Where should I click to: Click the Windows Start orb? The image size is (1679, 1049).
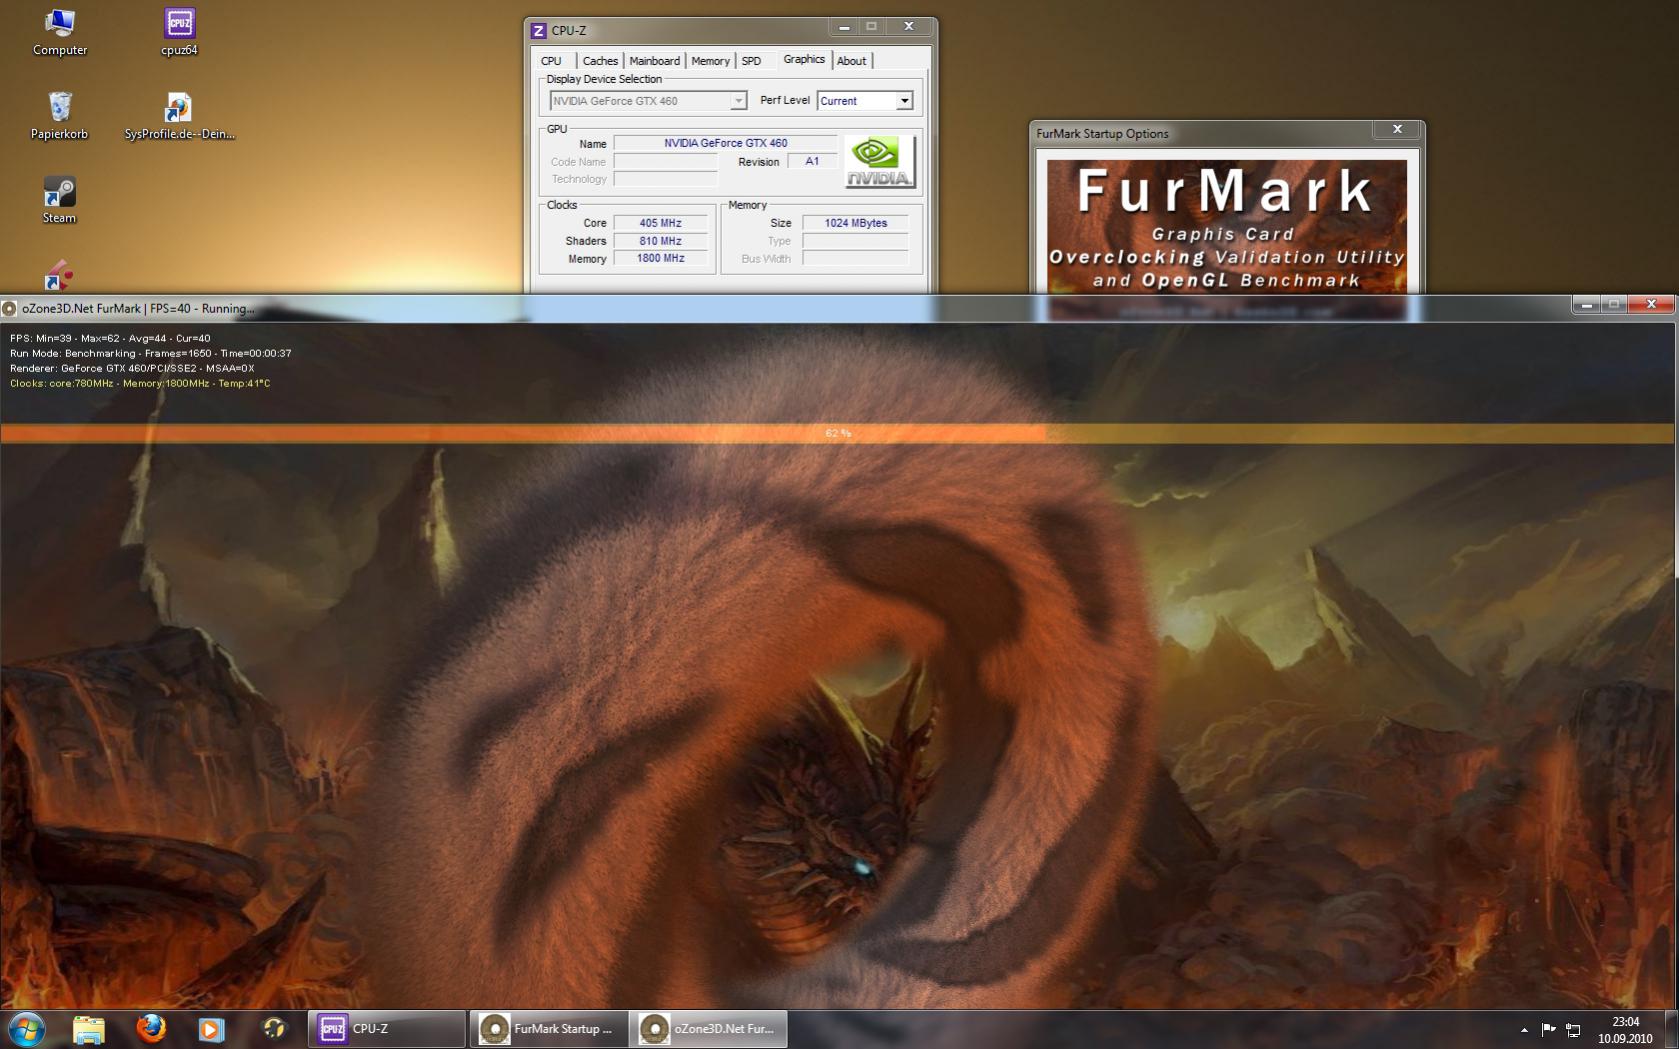[27, 1028]
